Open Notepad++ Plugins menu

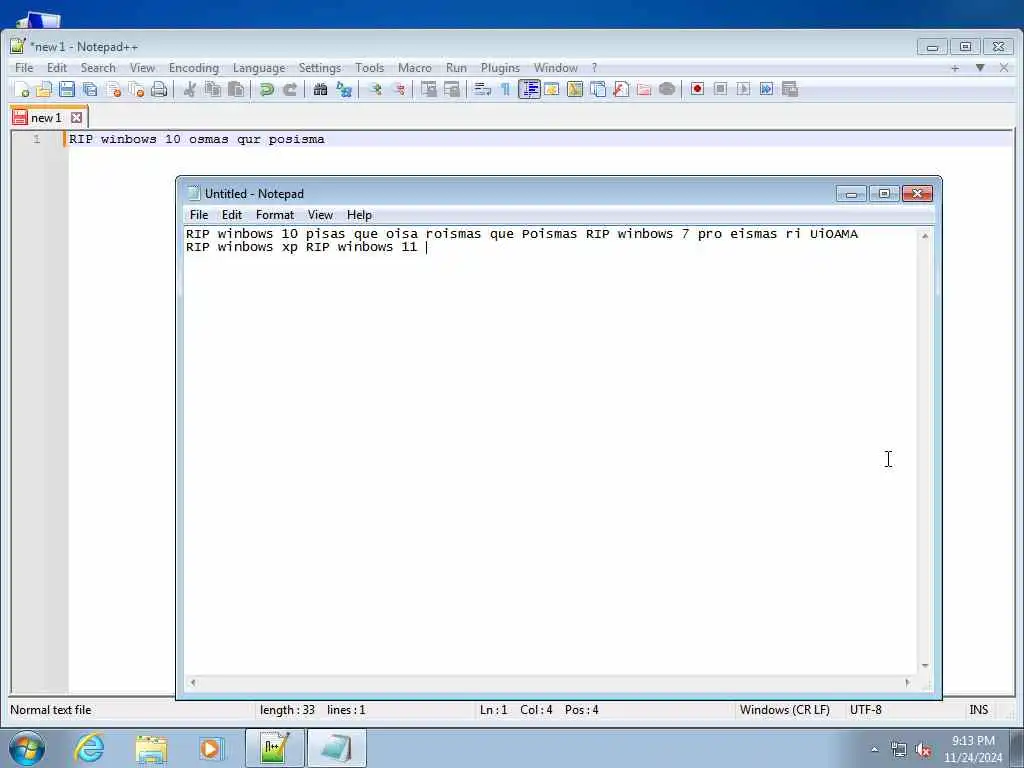500,68
